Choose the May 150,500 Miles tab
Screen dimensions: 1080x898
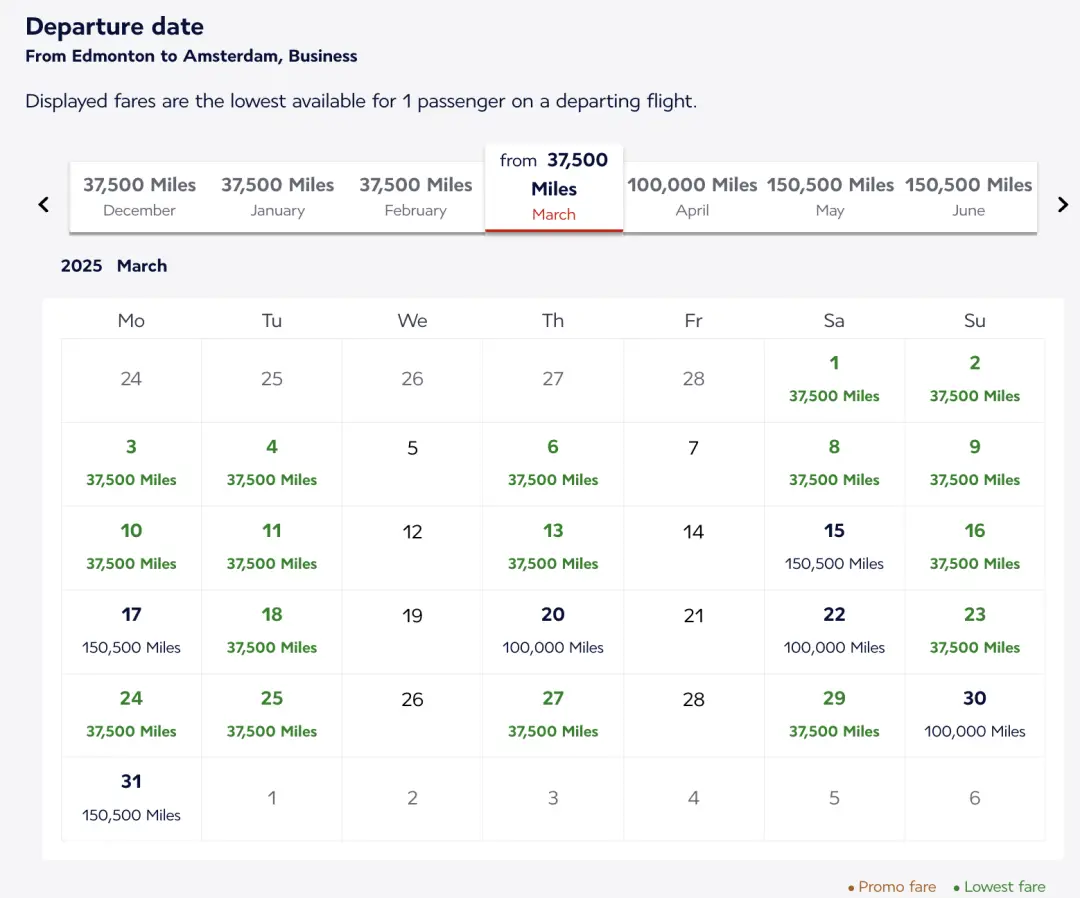pyautogui.click(x=830, y=196)
